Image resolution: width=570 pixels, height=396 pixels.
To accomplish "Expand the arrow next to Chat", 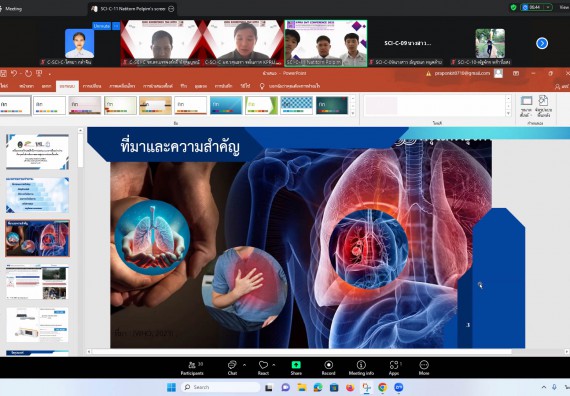I will (x=244, y=364).
